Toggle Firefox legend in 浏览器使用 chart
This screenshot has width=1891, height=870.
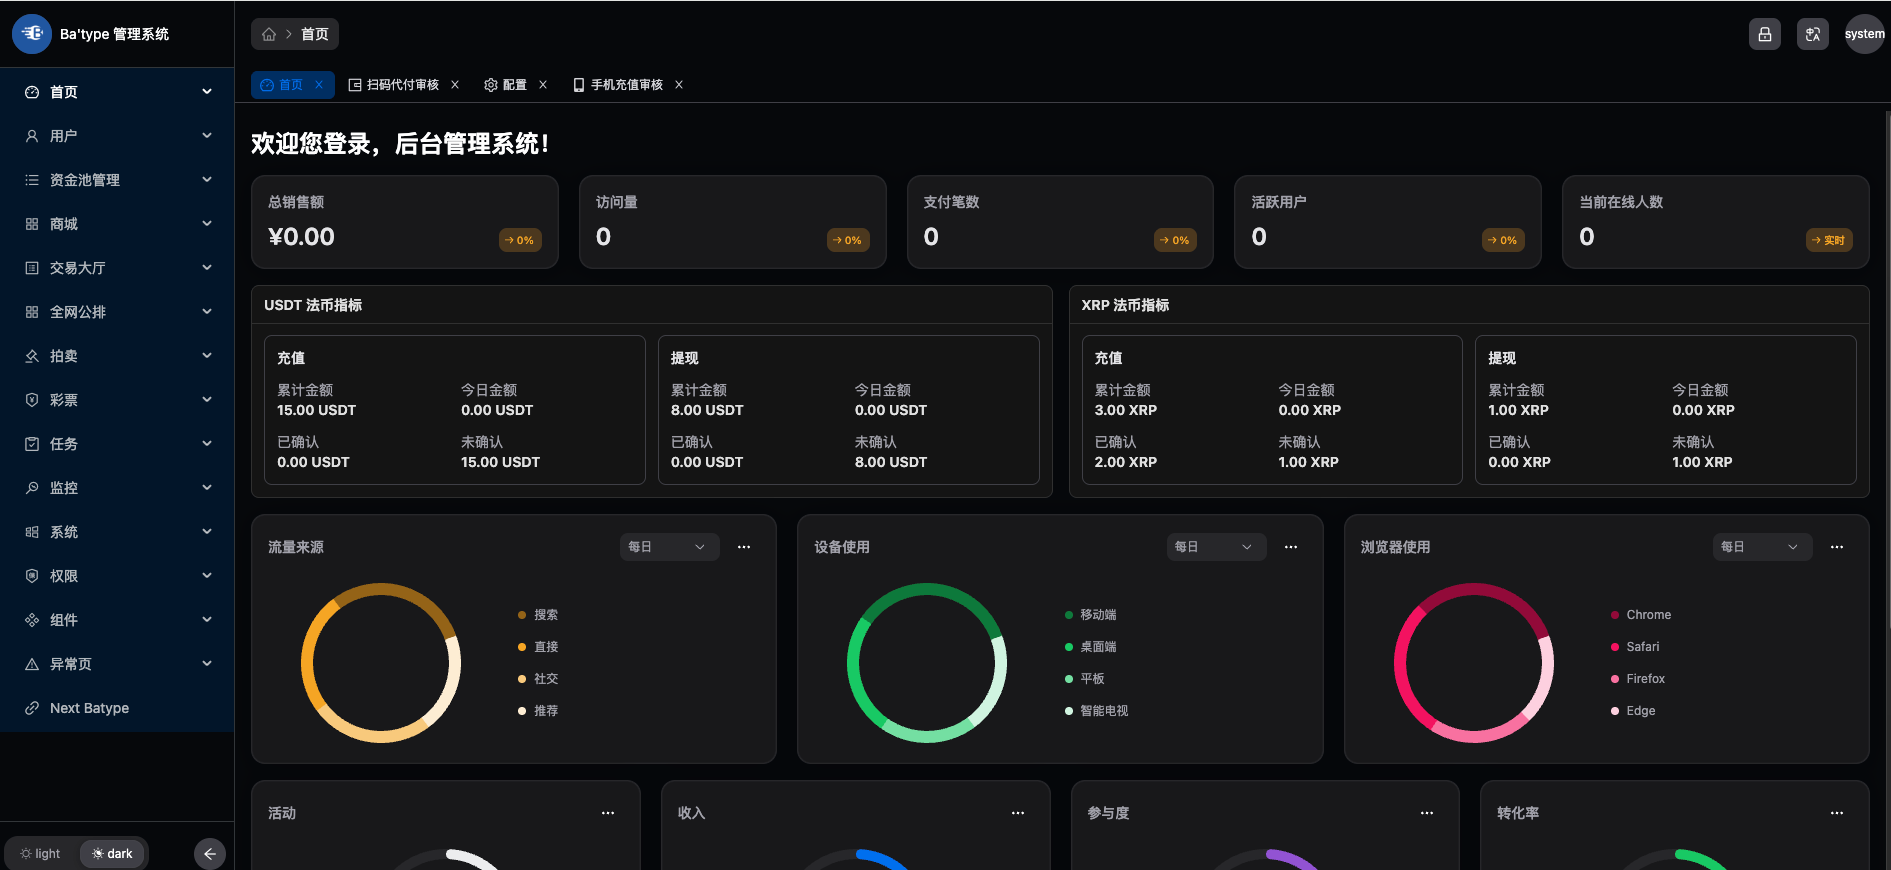(1638, 679)
